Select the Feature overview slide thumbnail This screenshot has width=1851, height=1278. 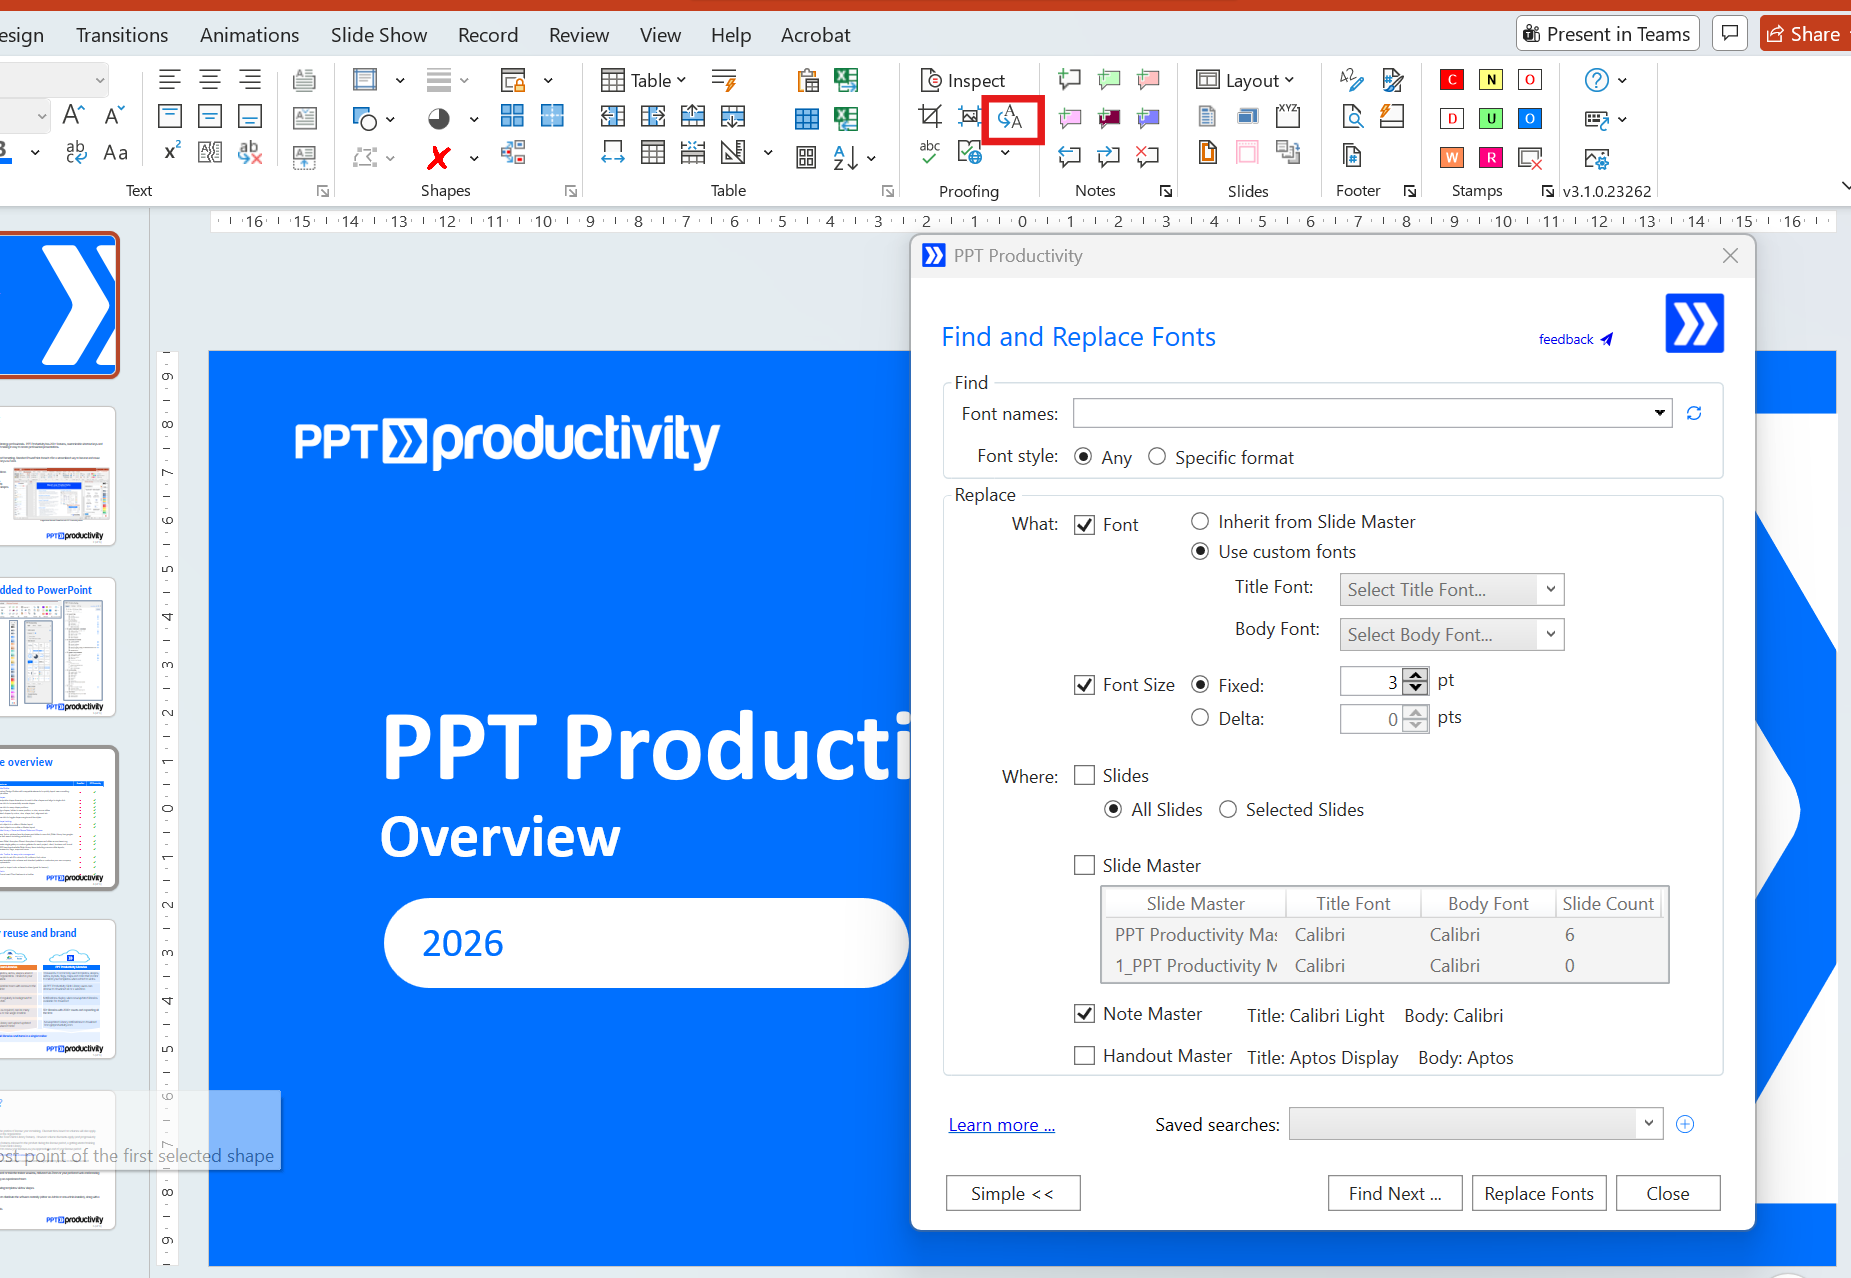(58, 818)
